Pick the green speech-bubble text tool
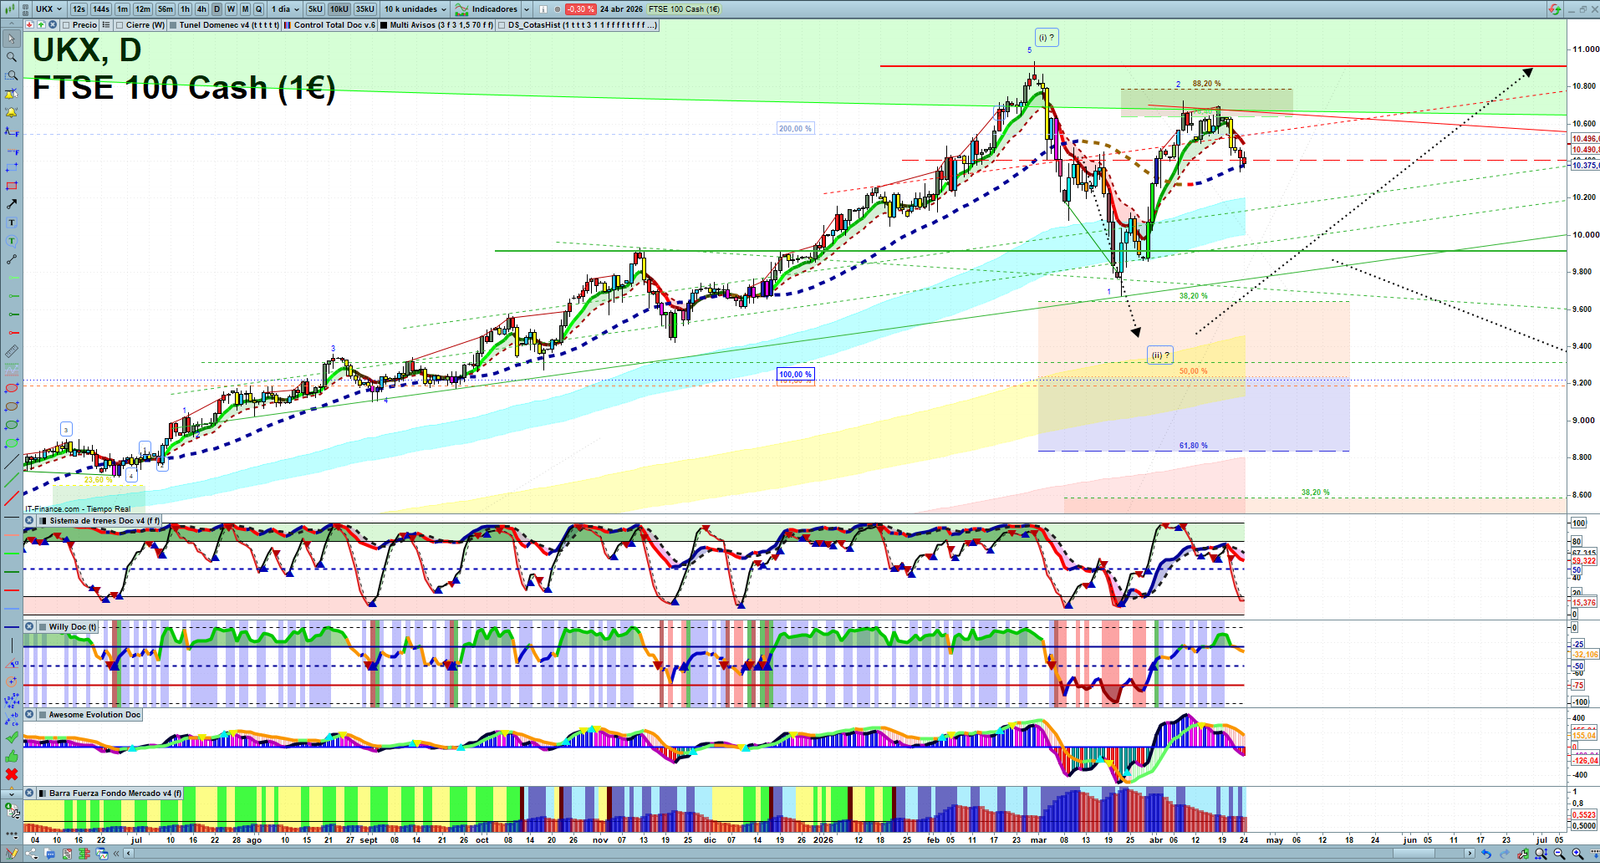Viewport: 1600px width, 863px height. [11, 241]
